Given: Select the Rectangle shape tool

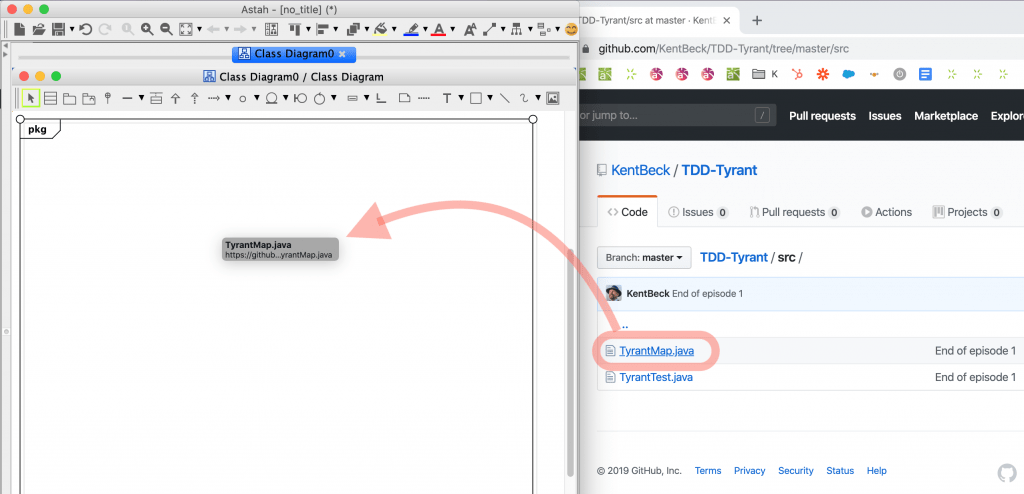Looking at the screenshot, I should coord(475,98).
